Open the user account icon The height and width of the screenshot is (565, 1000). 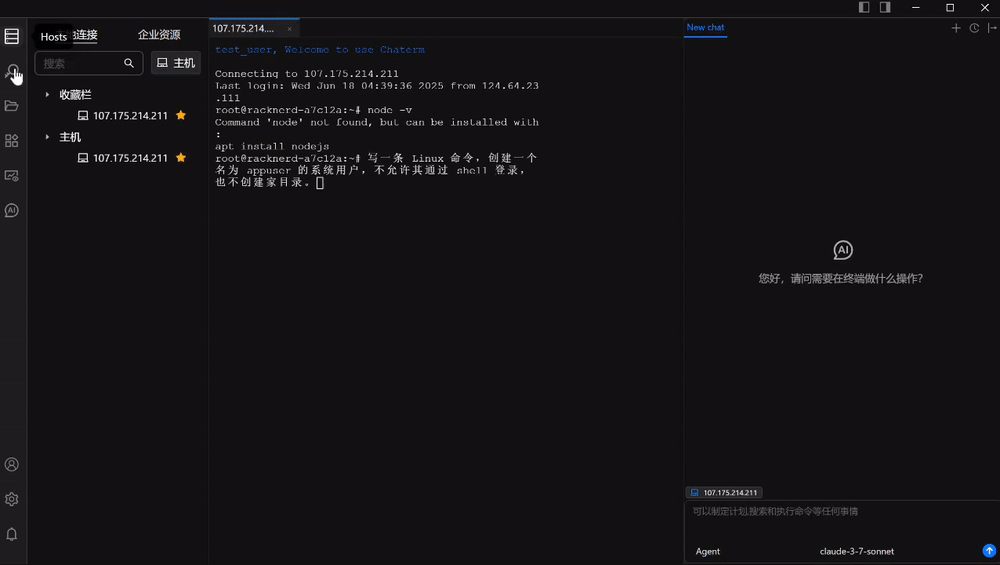tap(11, 464)
